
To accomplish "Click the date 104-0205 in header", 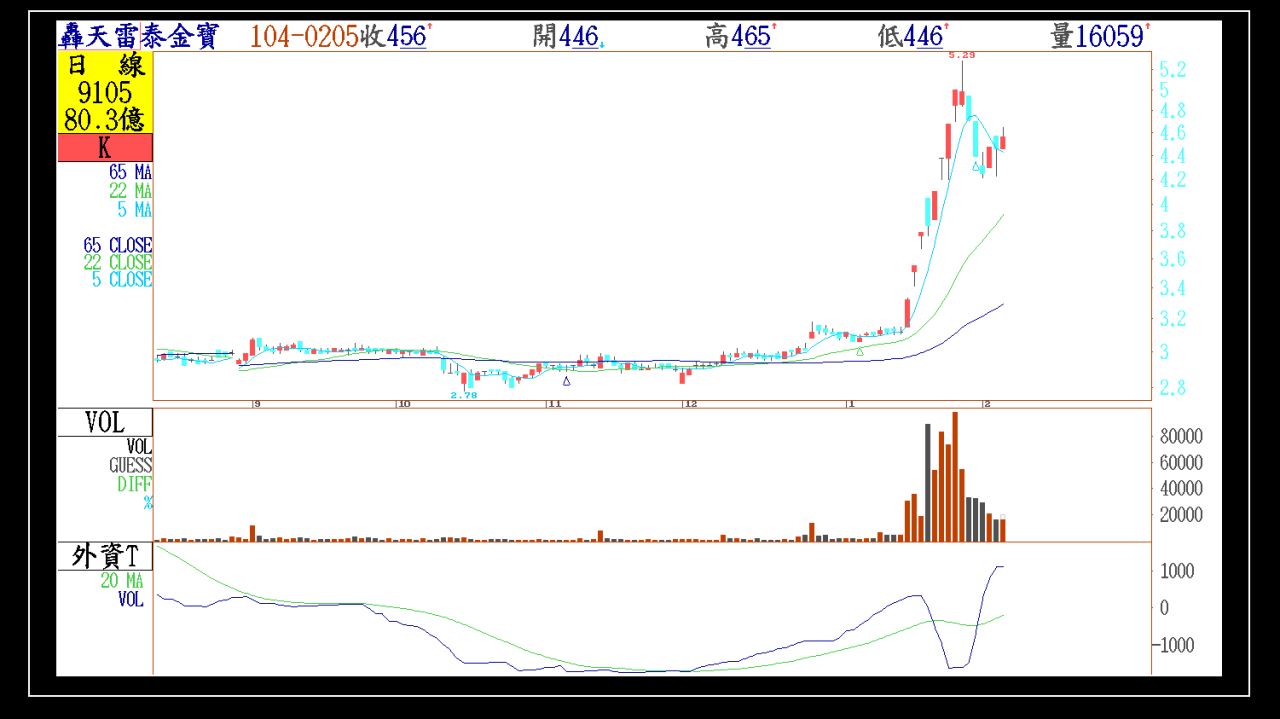I will click(303, 37).
